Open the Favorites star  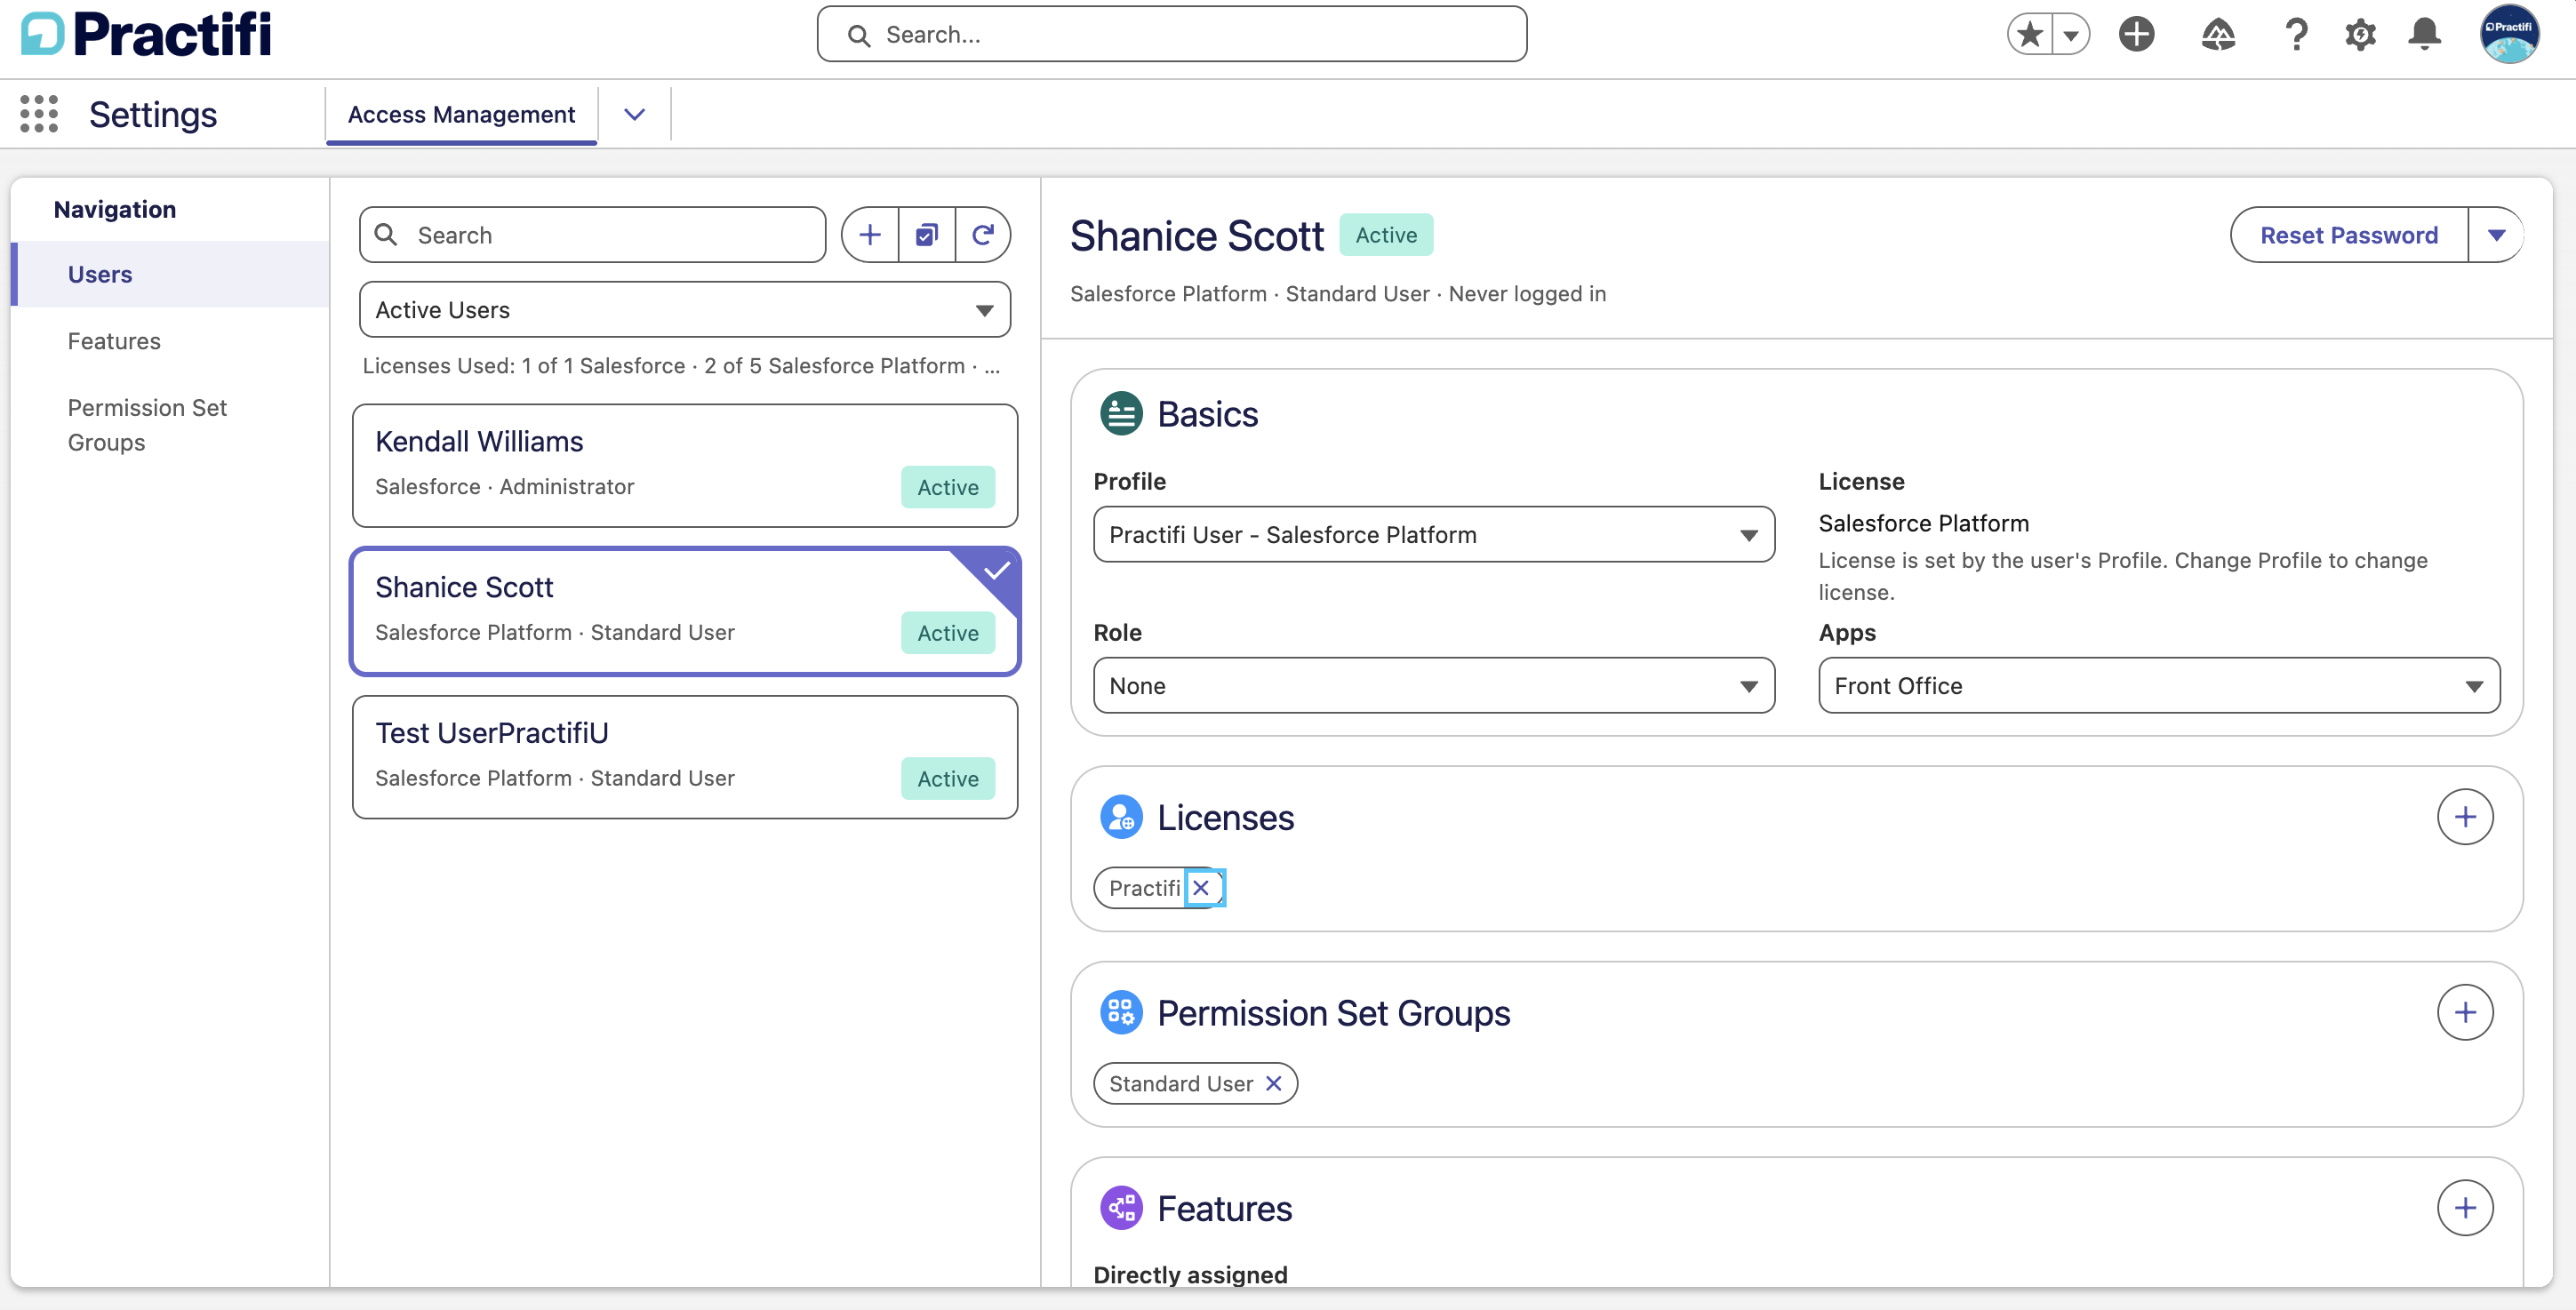coord(2030,35)
